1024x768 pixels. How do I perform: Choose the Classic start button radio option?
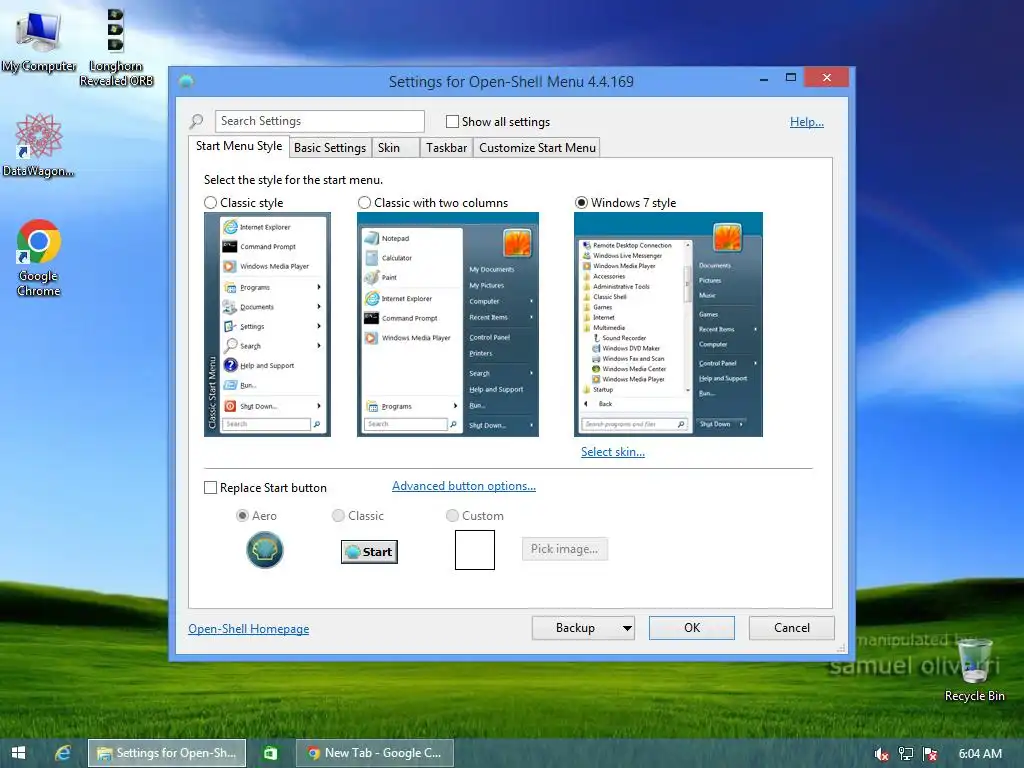coord(338,515)
